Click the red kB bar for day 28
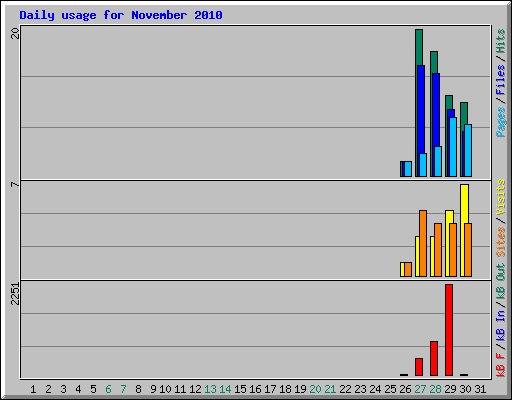 tap(434, 359)
